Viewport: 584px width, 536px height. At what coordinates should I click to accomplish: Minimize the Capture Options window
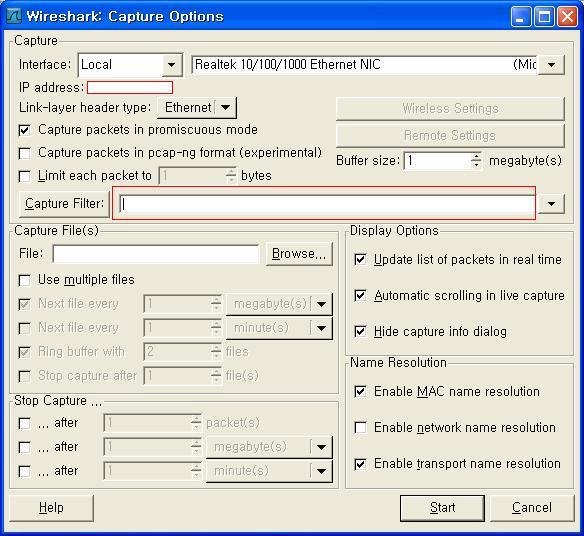pos(521,17)
